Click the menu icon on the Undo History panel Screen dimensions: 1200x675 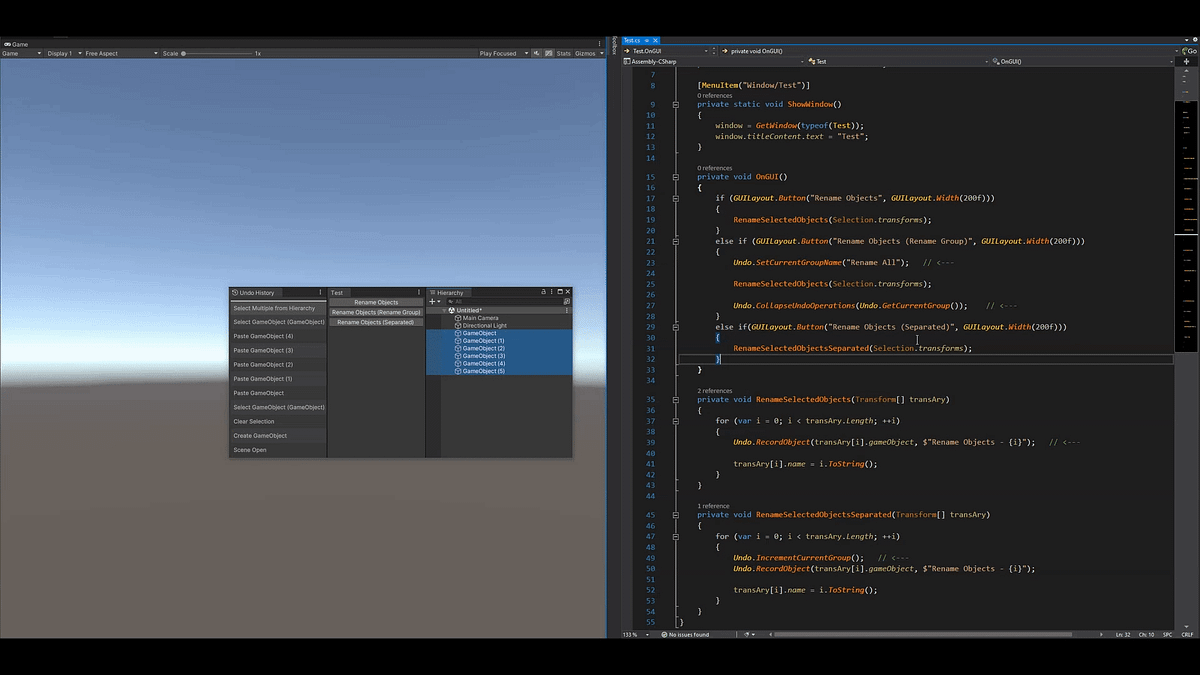click(x=320, y=292)
